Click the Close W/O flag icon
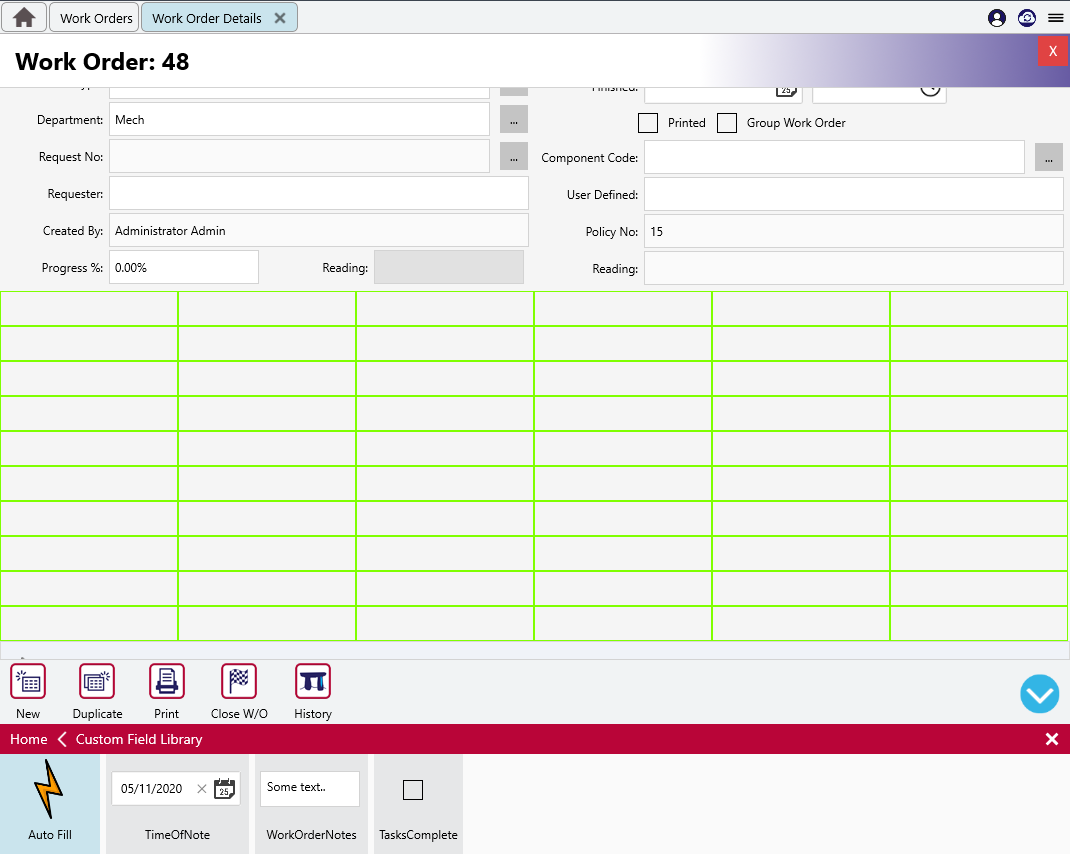1070x854 pixels. click(239, 682)
